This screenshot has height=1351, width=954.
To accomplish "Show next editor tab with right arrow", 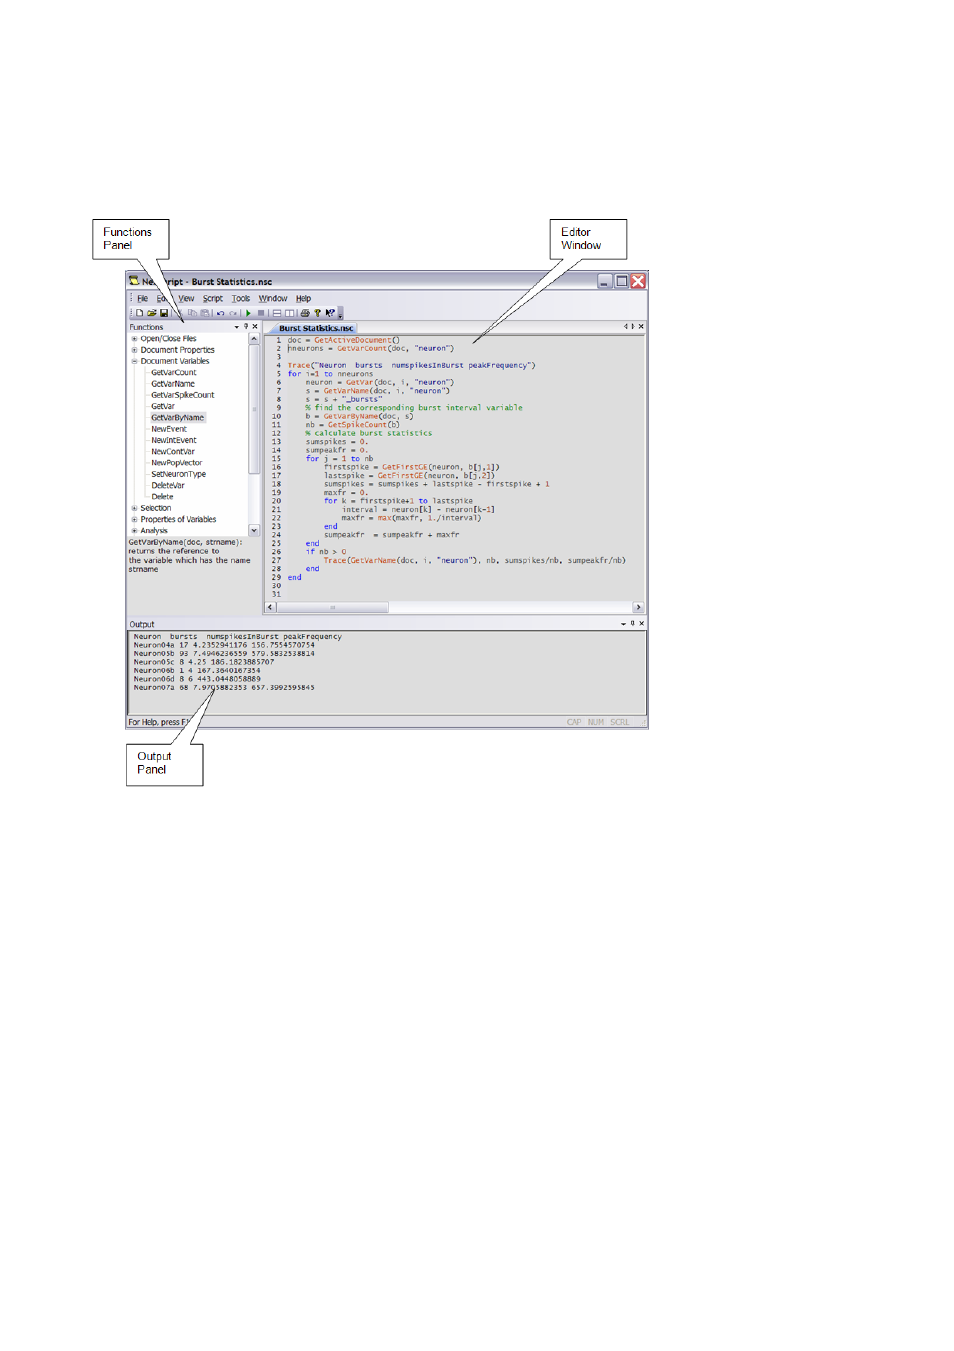I will (x=632, y=326).
